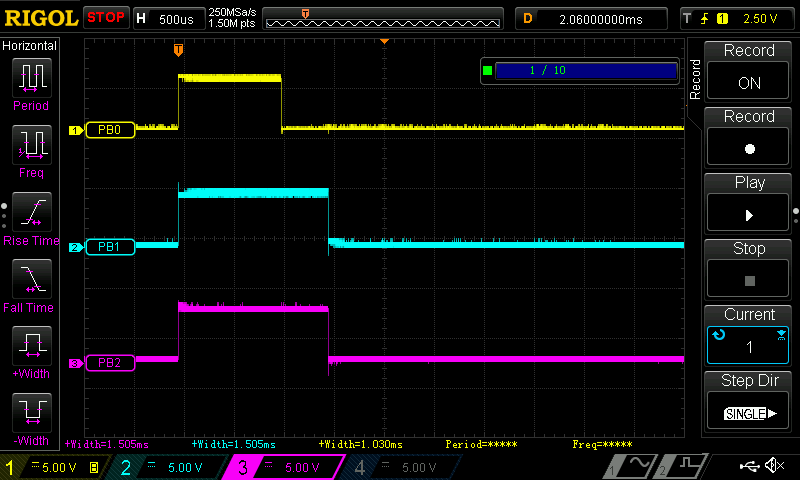Click the source 2 square waveform icon
Viewport: 800px width, 480px height.
tap(681, 466)
